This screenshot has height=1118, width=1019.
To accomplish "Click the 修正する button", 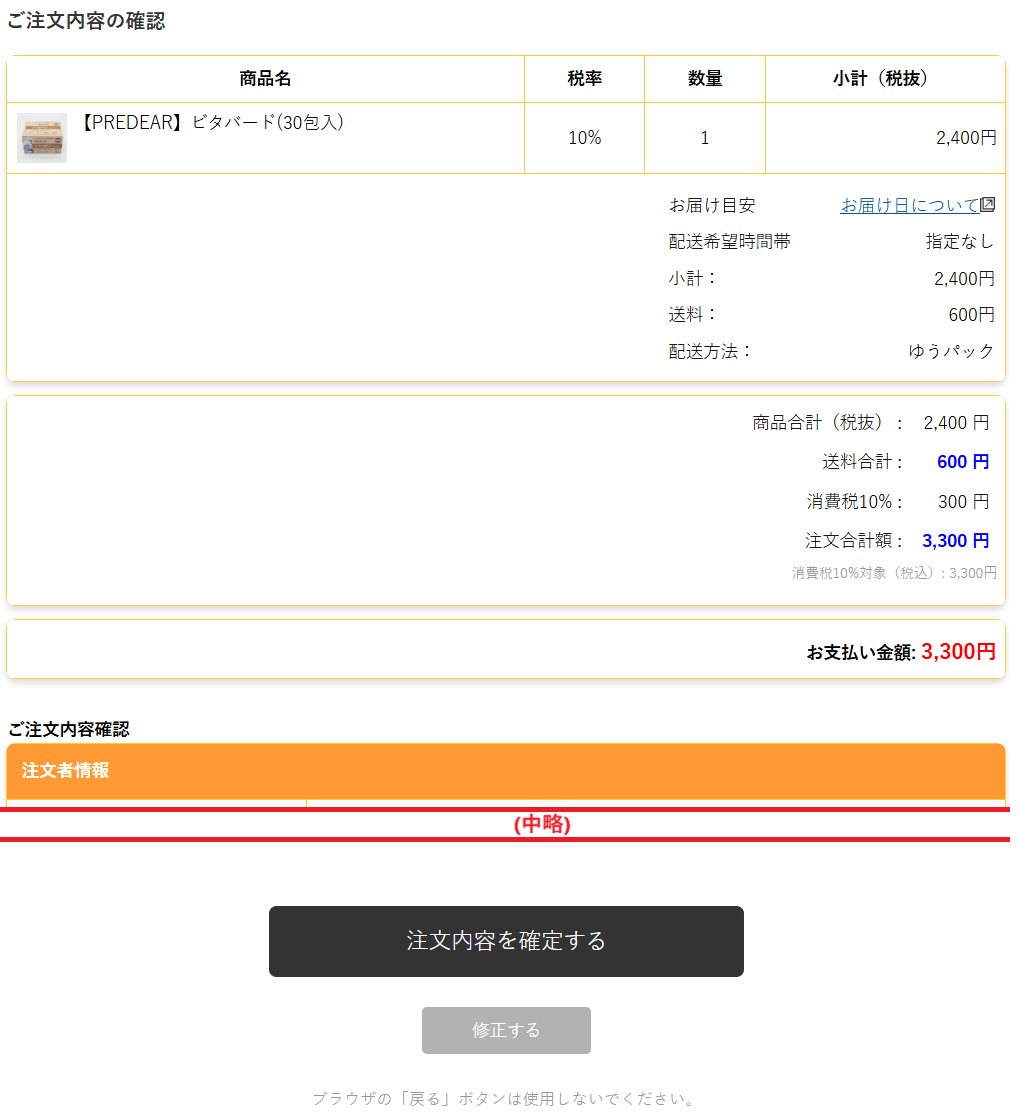I will 506,1030.
